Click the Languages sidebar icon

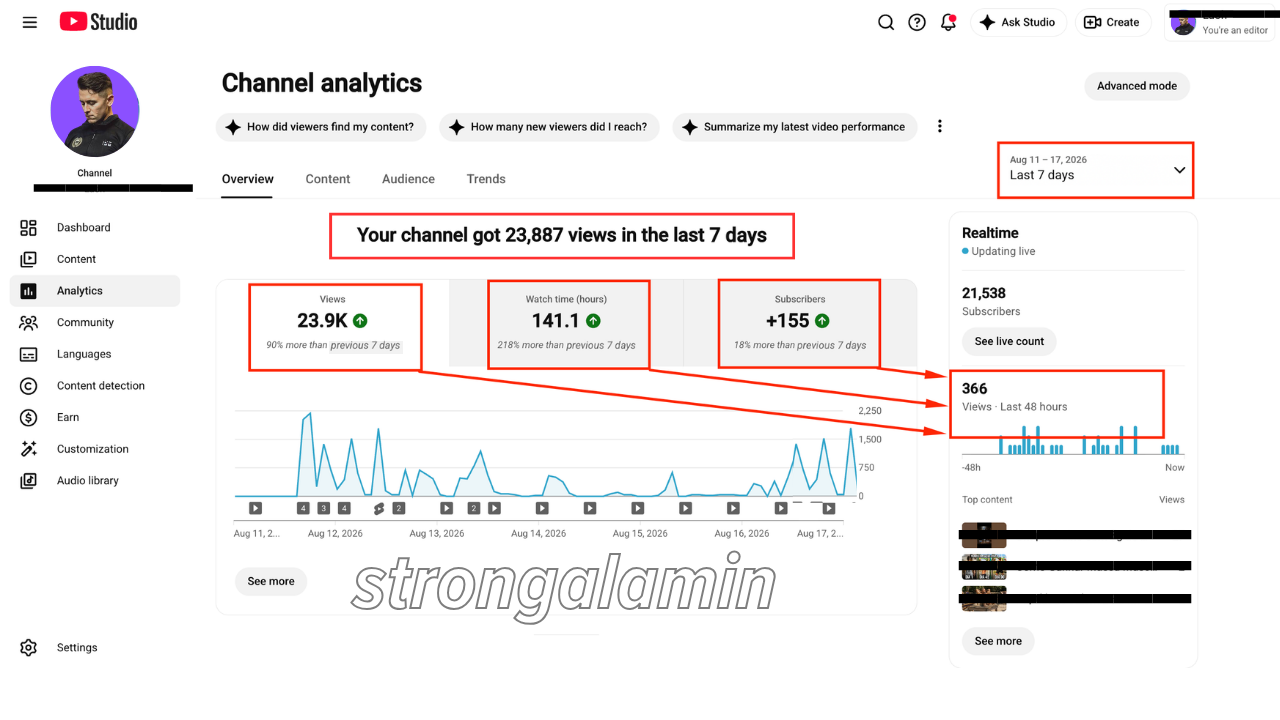click(x=29, y=354)
